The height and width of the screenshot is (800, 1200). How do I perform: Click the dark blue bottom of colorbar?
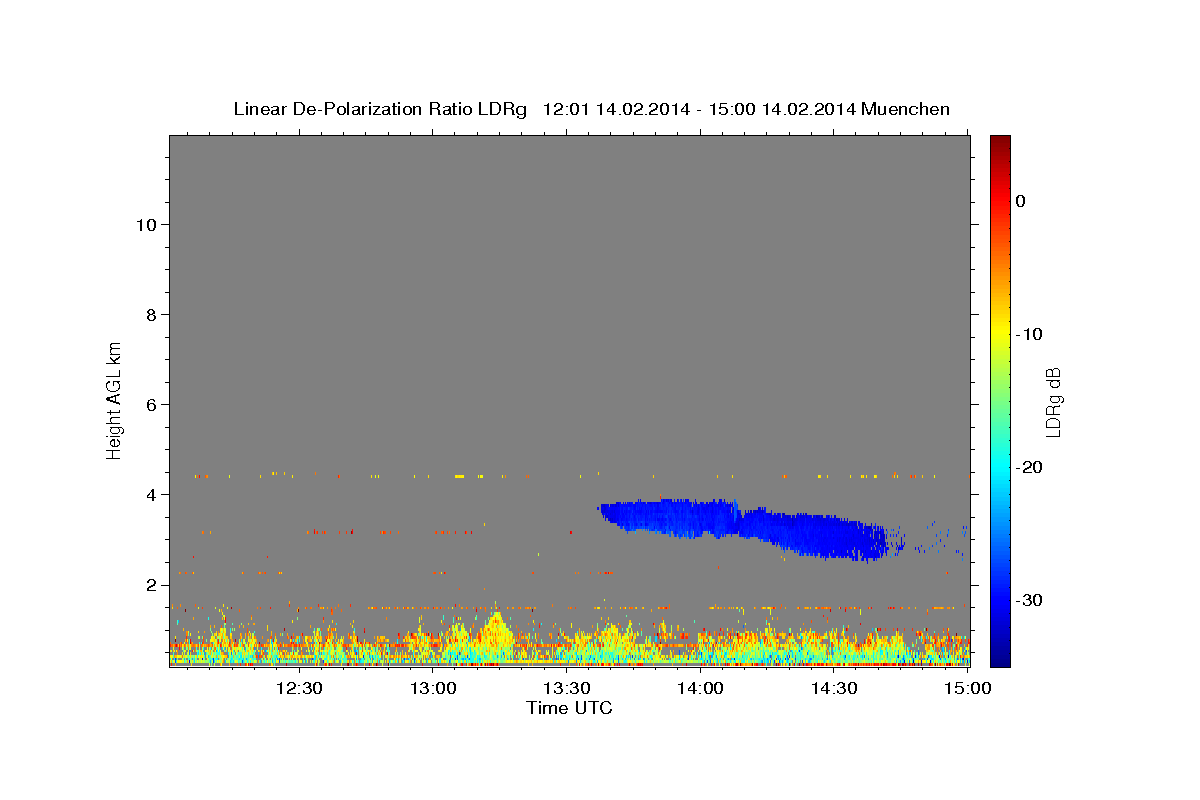[x=1000, y=658]
